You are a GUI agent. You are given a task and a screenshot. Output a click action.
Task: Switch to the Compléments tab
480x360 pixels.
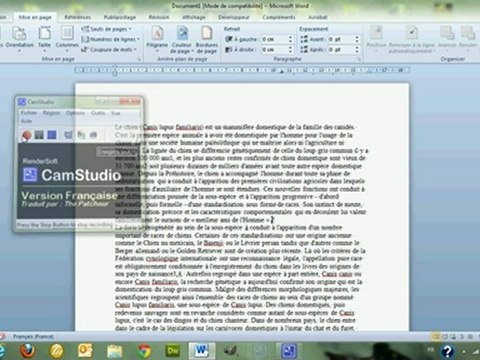[x=279, y=17]
